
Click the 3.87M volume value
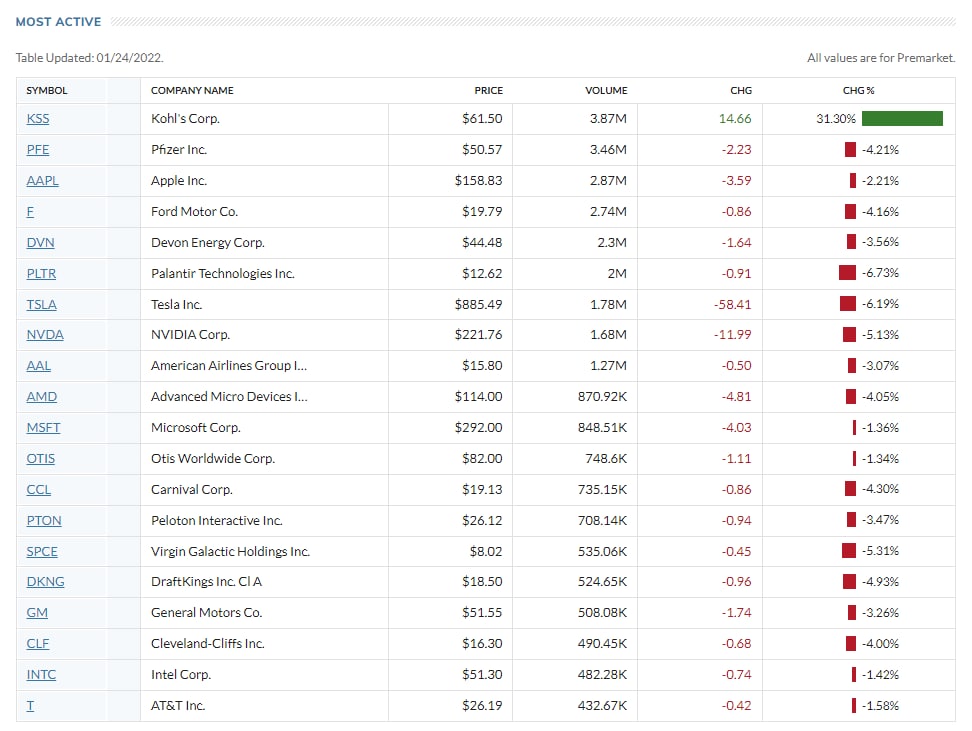click(x=608, y=118)
